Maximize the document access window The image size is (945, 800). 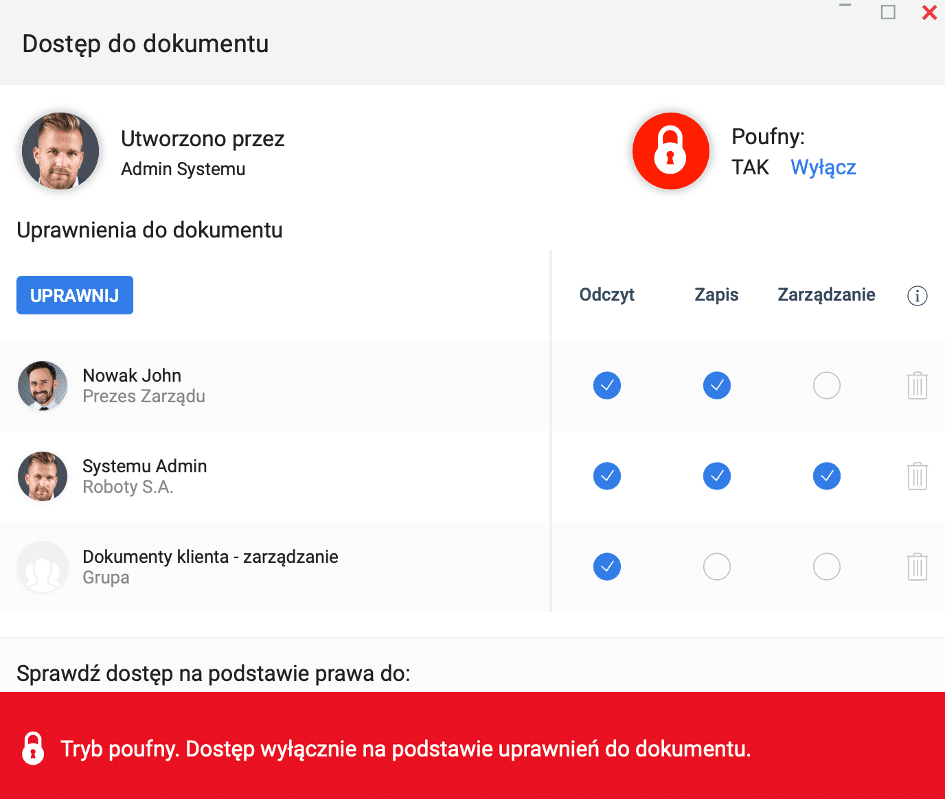tap(888, 12)
